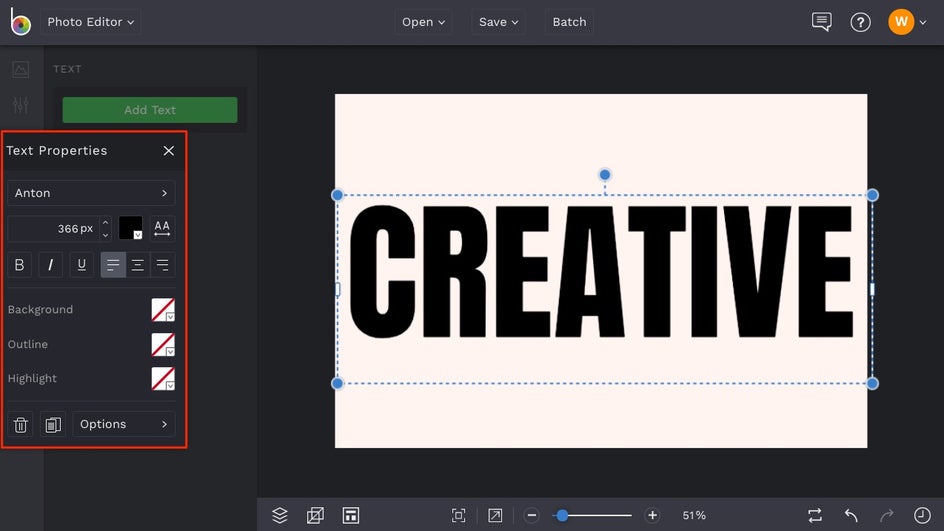This screenshot has width=944, height=531.
Task: Open the Outline color swatch
Action: (x=163, y=344)
